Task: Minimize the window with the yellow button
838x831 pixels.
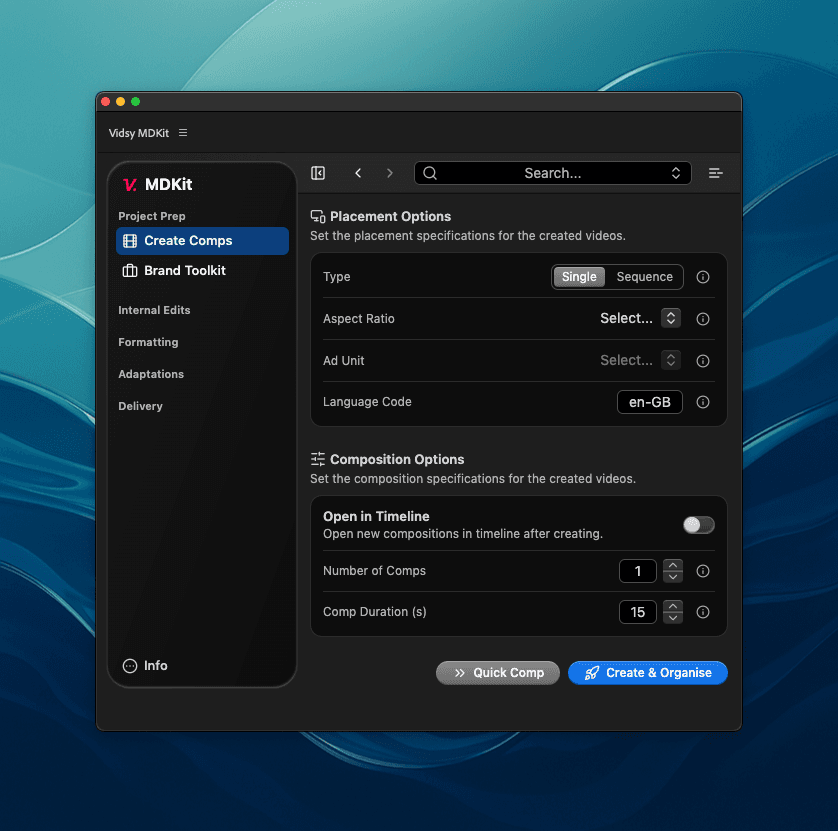Action: click(121, 102)
